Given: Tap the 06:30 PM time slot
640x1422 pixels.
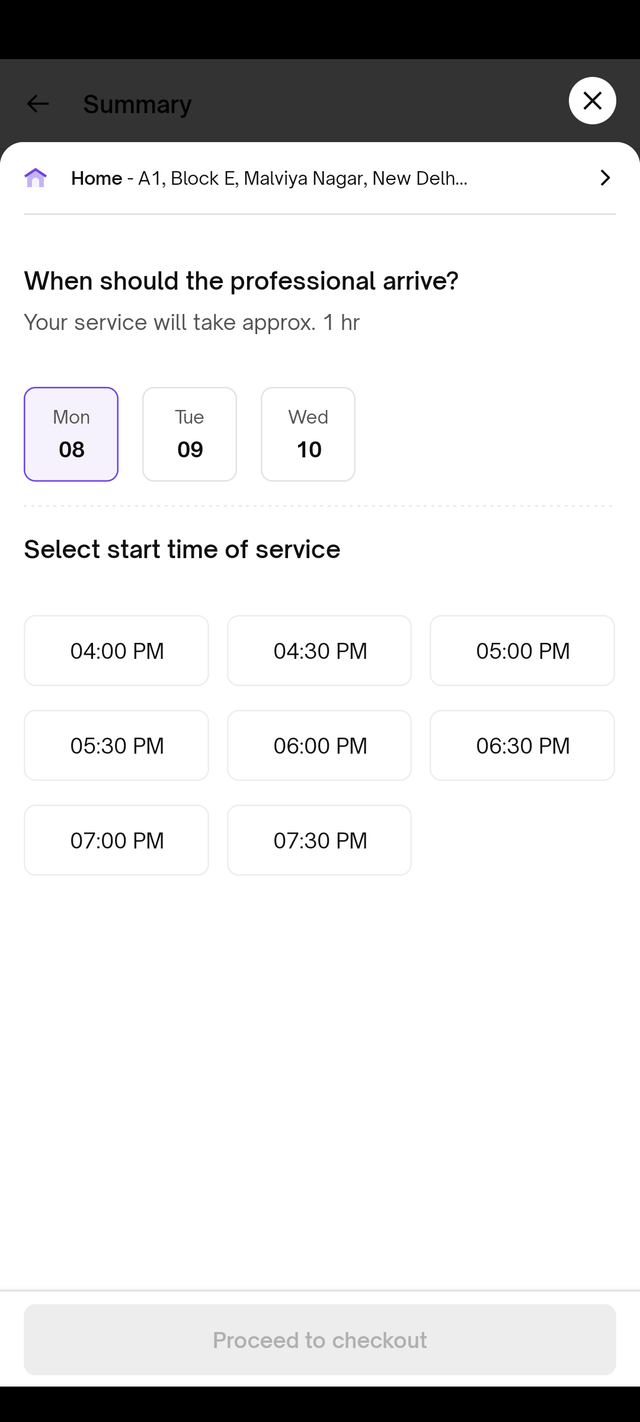Looking at the screenshot, I should click(x=522, y=746).
